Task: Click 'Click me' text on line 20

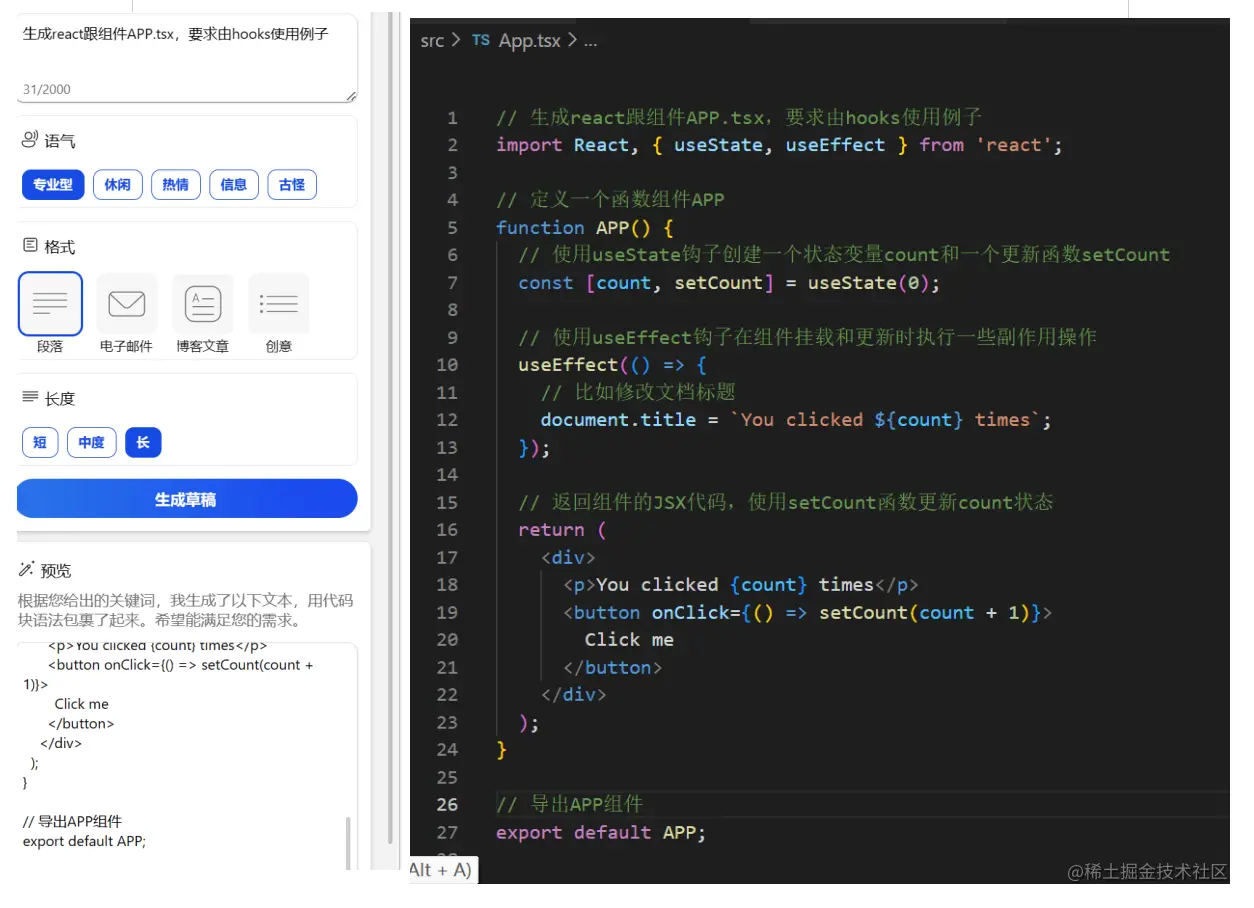Action: tap(629, 640)
